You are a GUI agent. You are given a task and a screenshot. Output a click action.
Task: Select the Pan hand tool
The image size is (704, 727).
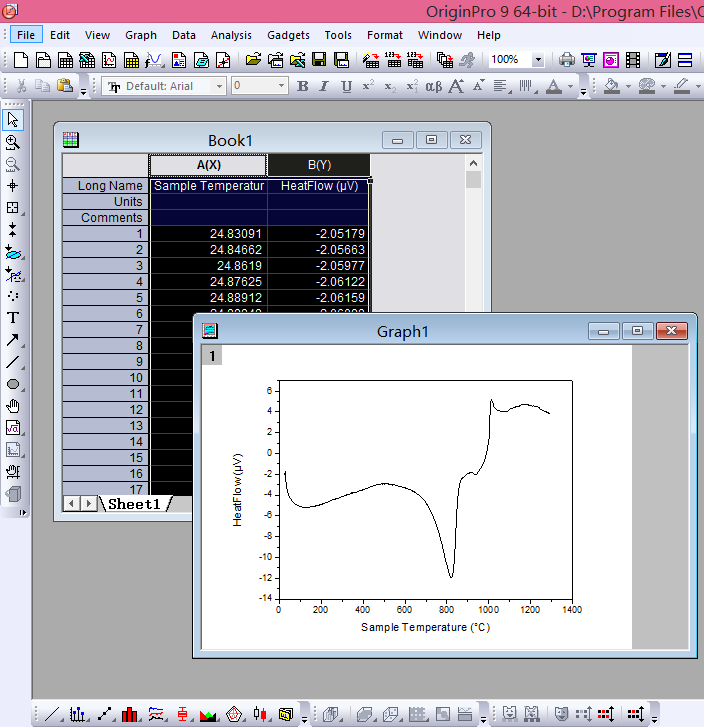(13, 406)
